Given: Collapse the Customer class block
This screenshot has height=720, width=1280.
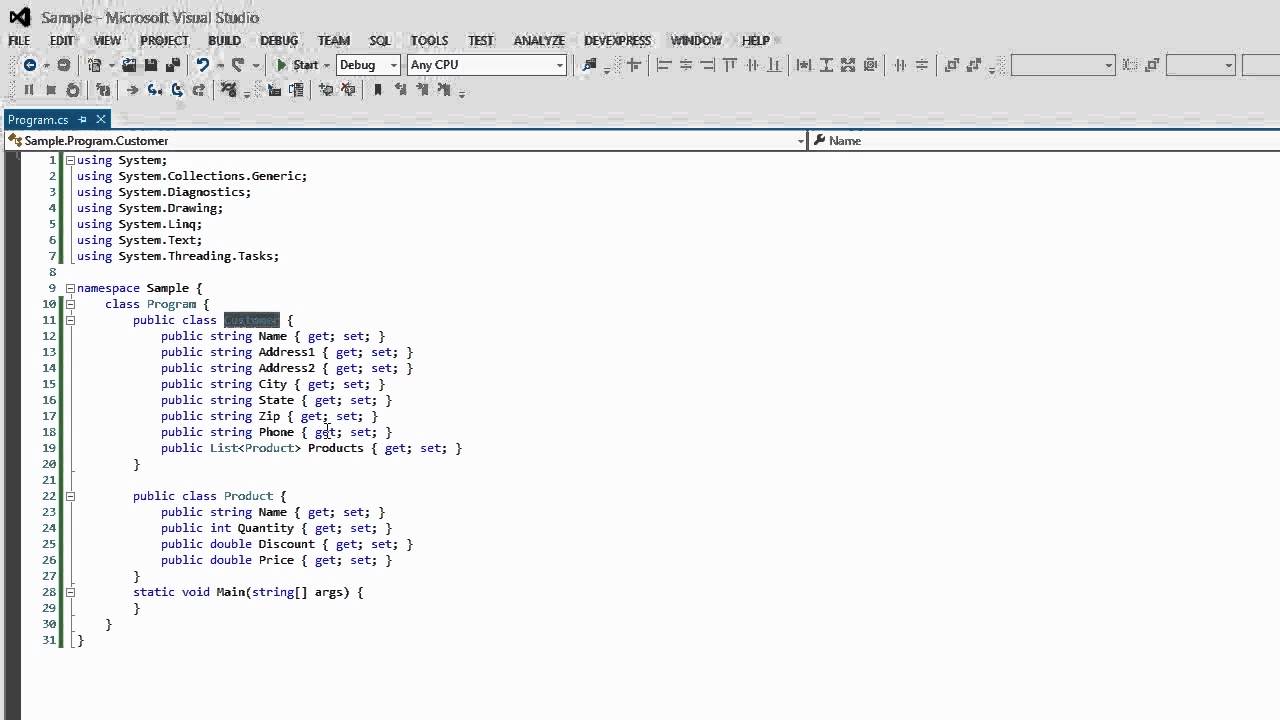Looking at the screenshot, I should click(x=70, y=320).
